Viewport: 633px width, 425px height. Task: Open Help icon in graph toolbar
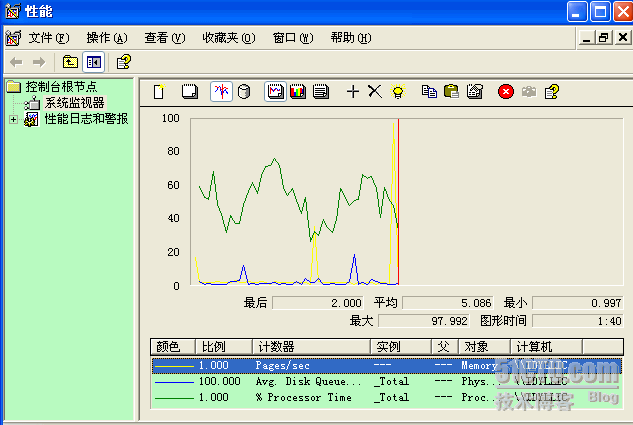point(552,92)
